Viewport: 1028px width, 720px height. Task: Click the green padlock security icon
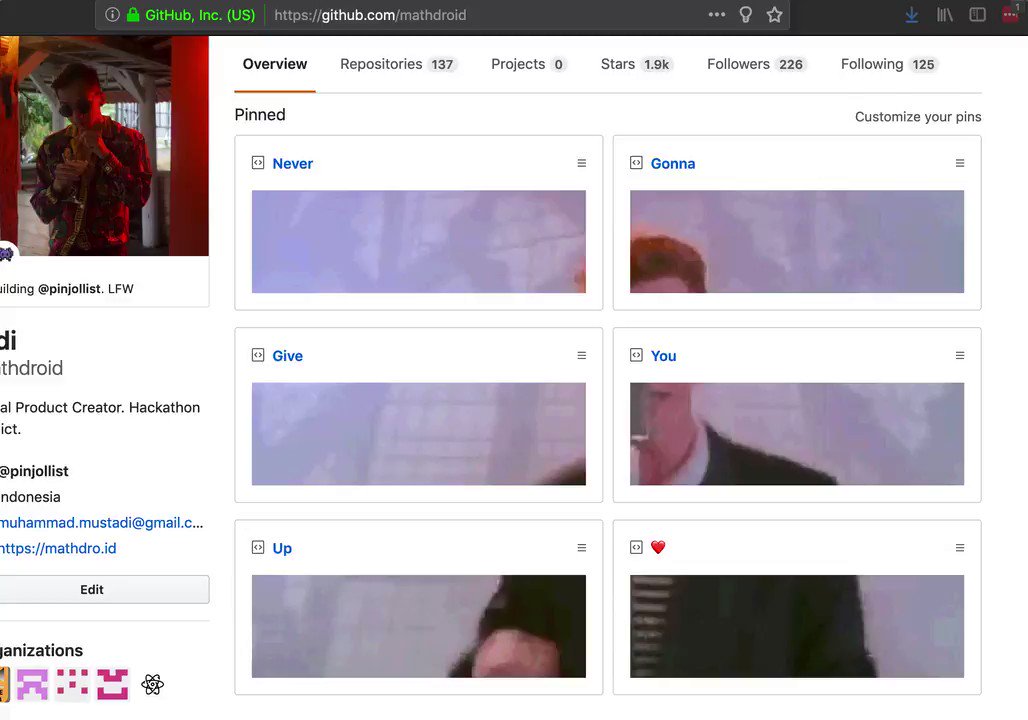[133, 14]
